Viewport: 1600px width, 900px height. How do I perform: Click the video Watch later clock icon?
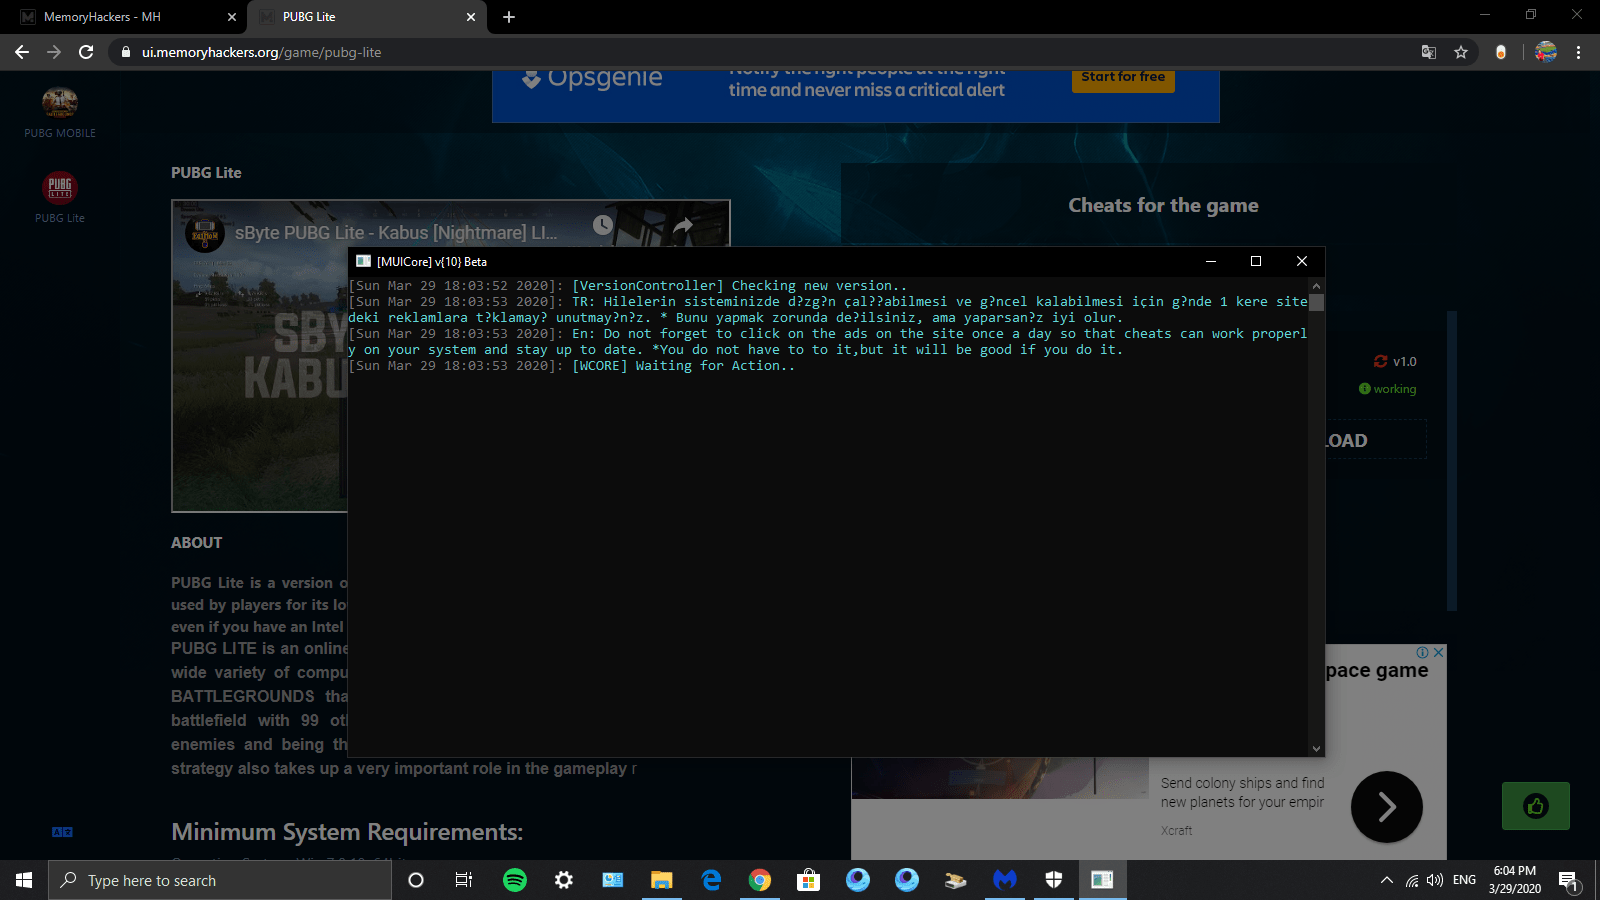point(603,225)
